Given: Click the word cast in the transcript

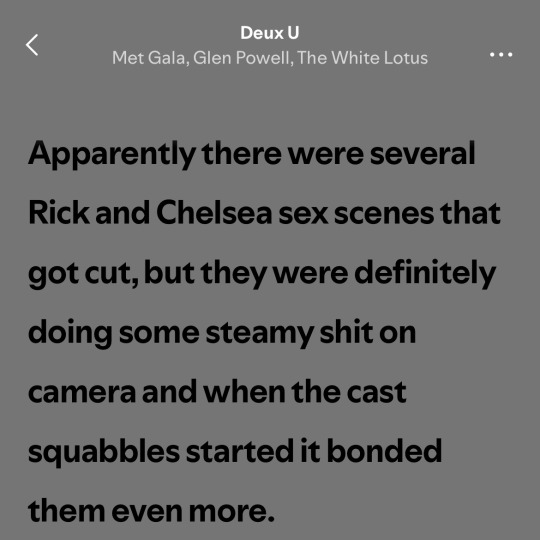Looking at the screenshot, I should coord(376,392).
